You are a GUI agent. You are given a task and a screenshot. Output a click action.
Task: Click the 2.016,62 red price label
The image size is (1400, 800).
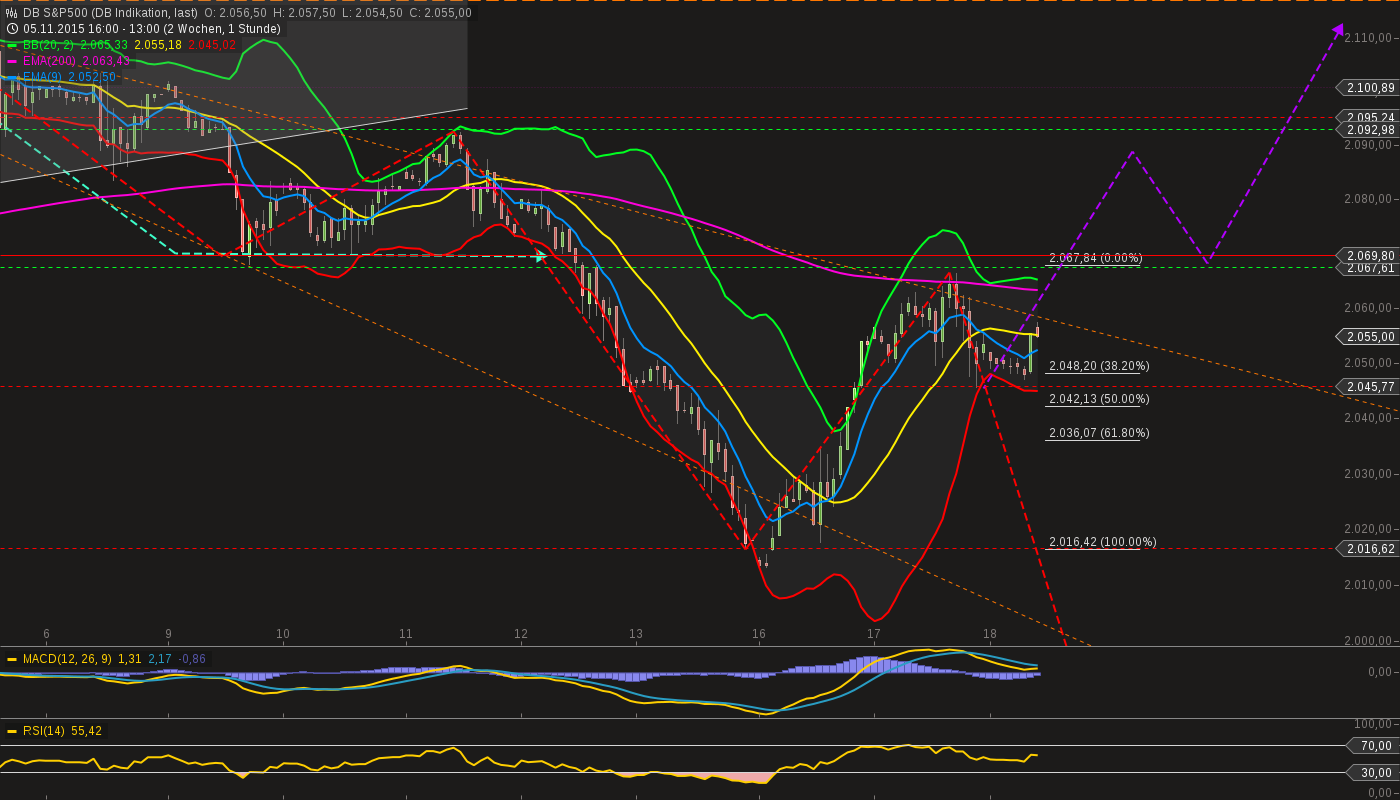point(1369,549)
